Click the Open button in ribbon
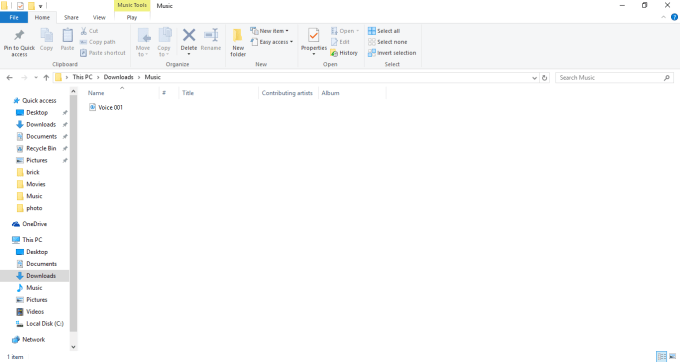 pos(345,31)
